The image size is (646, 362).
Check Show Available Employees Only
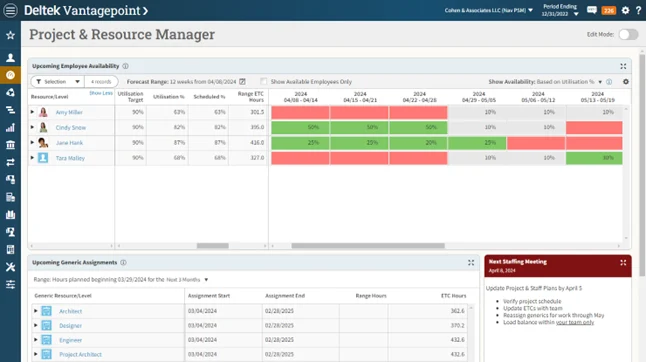pos(264,82)
